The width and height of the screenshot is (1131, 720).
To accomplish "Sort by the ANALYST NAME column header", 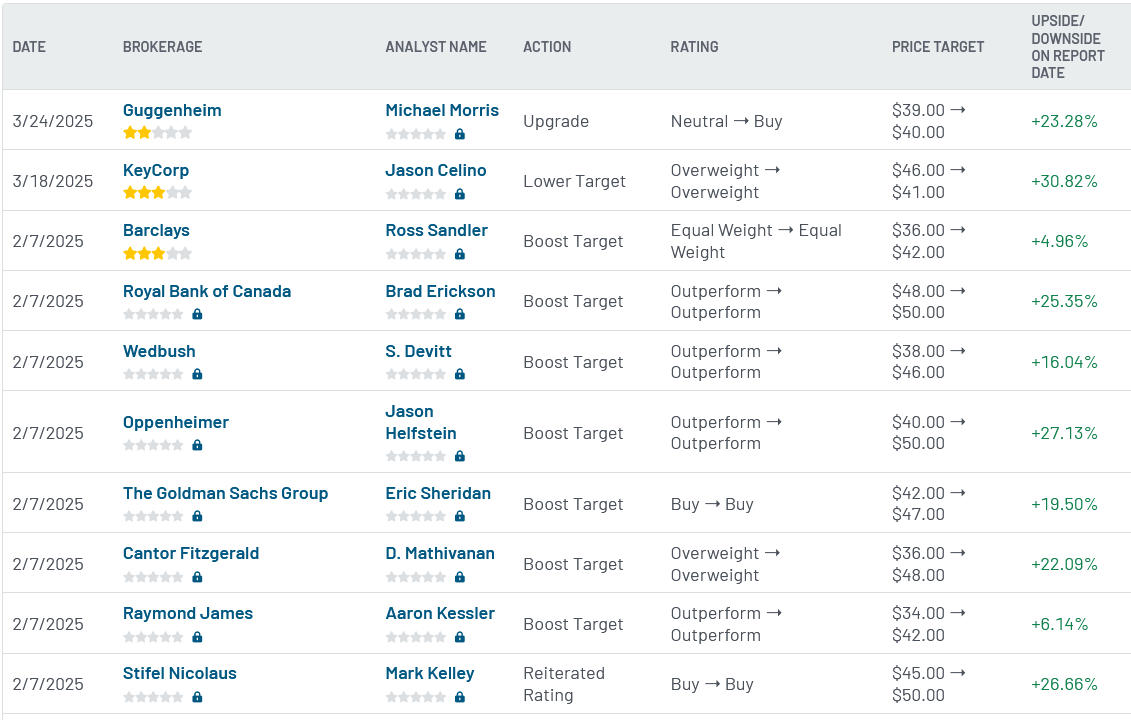I will coord(436,47).
